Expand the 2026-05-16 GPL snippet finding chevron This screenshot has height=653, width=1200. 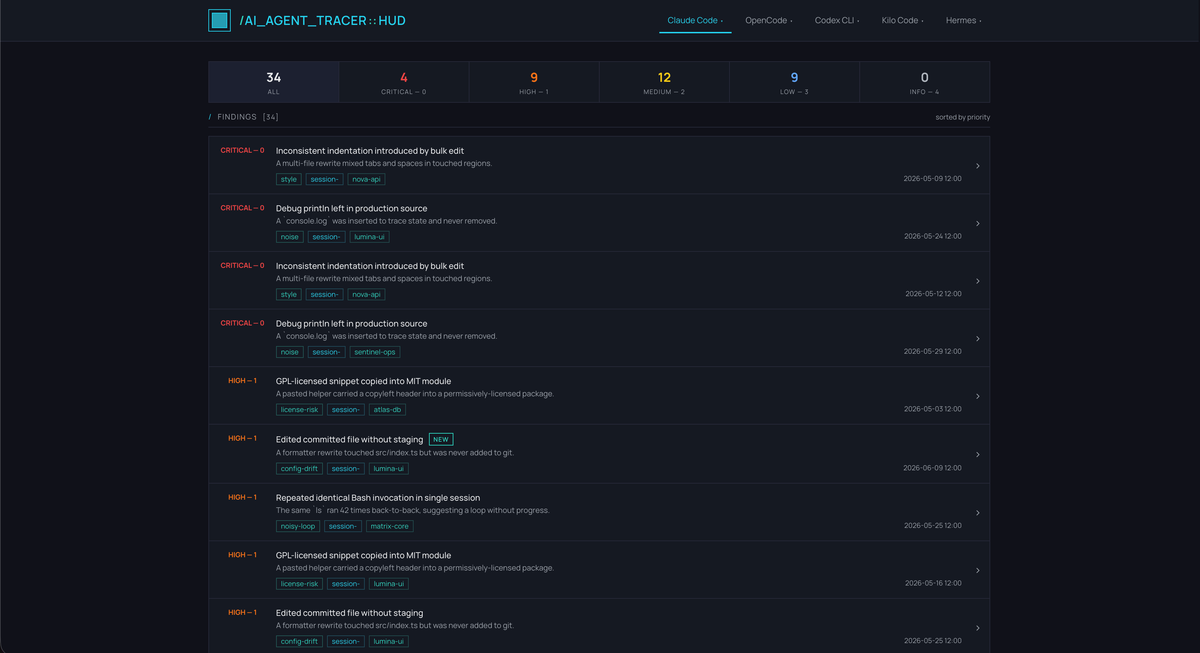point(977,570)
